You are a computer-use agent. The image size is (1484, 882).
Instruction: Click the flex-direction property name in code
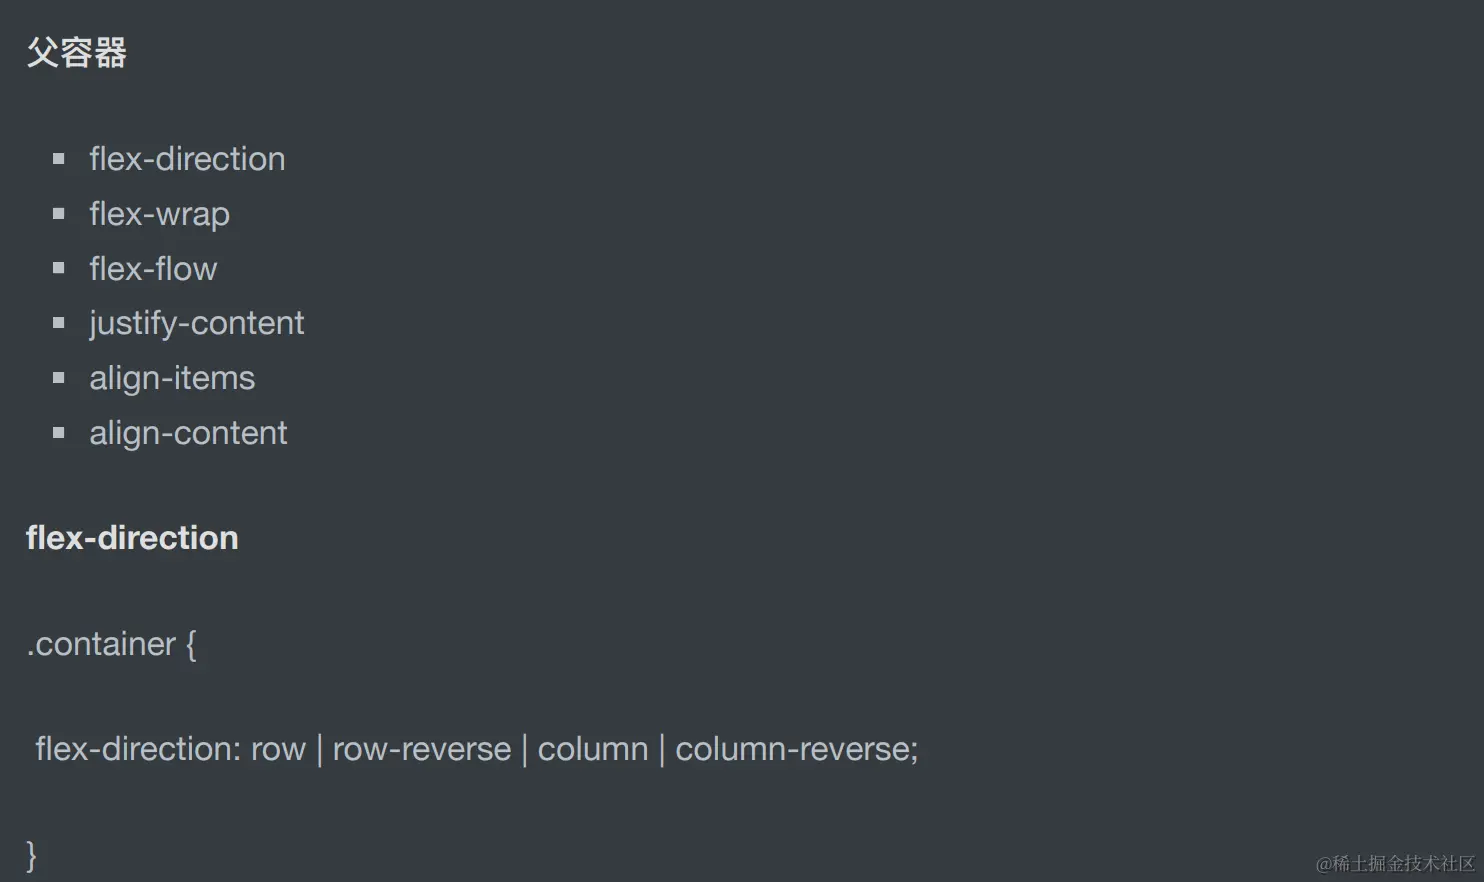point(137,749)
